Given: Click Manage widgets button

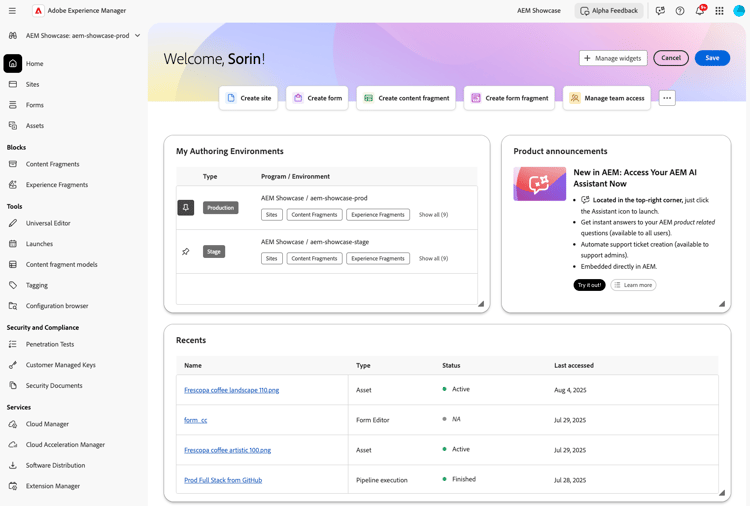Looking at the screenshot, I should [613, 58].
